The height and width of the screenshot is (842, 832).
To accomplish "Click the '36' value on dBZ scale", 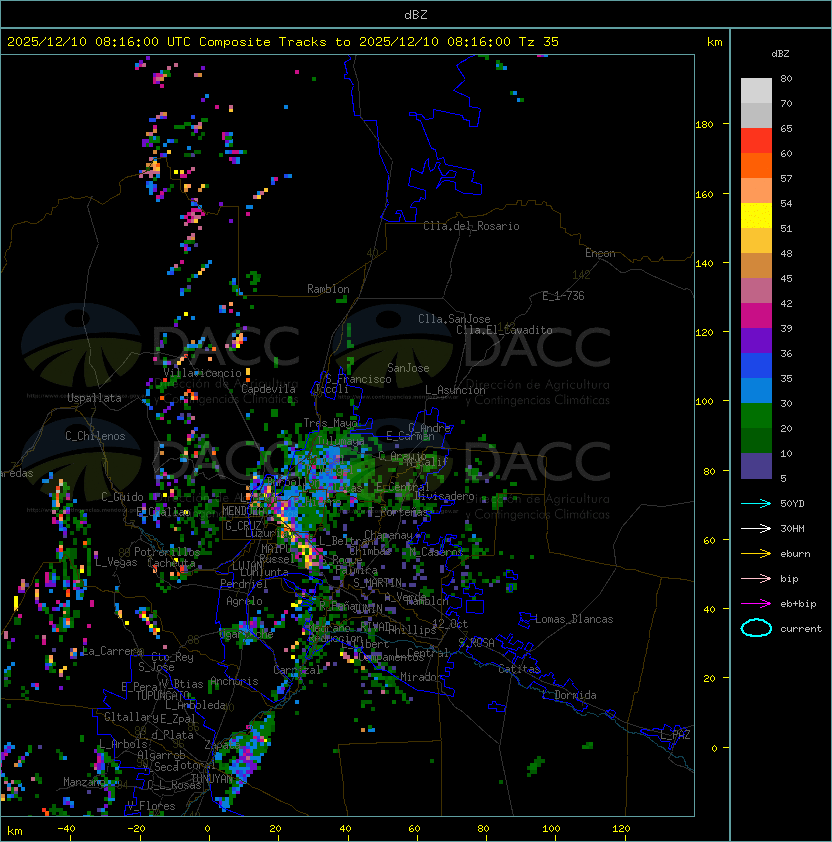I will click(x=786, y=353).
